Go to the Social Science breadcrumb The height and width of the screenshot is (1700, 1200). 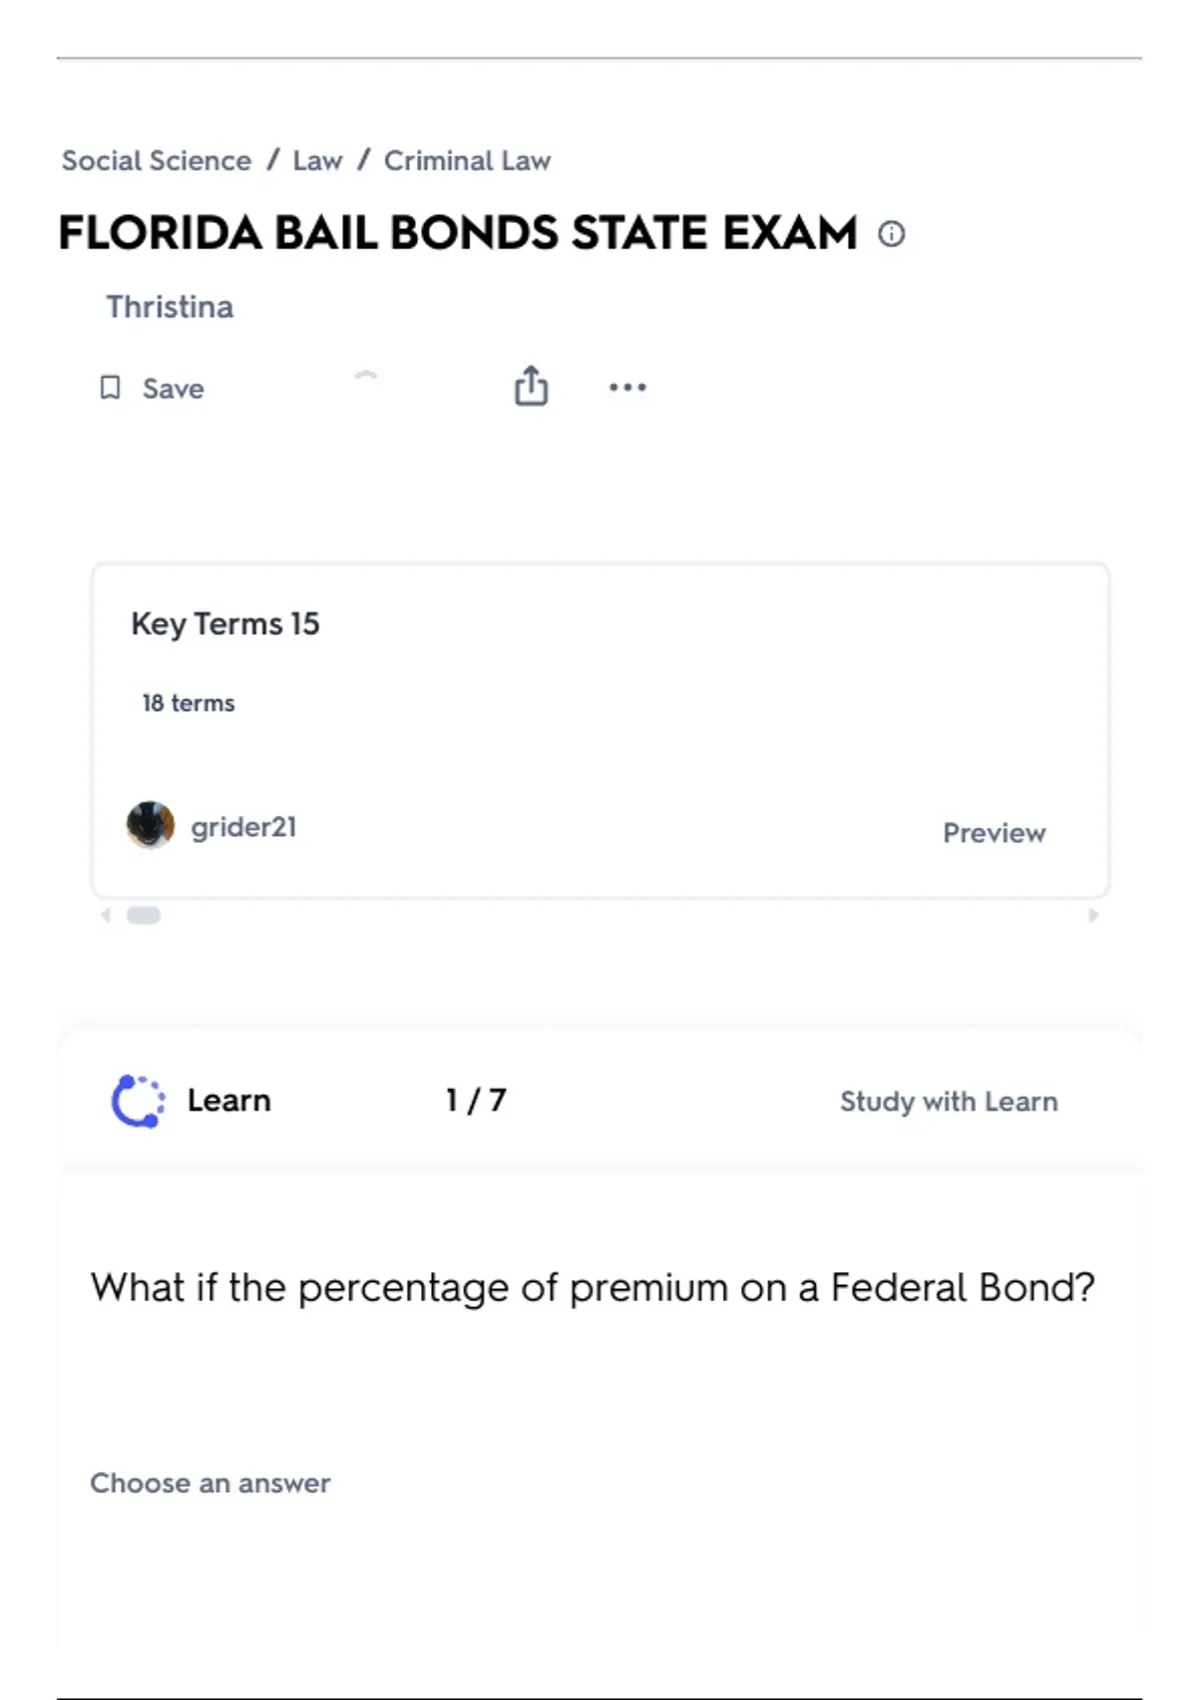[156, 161]
